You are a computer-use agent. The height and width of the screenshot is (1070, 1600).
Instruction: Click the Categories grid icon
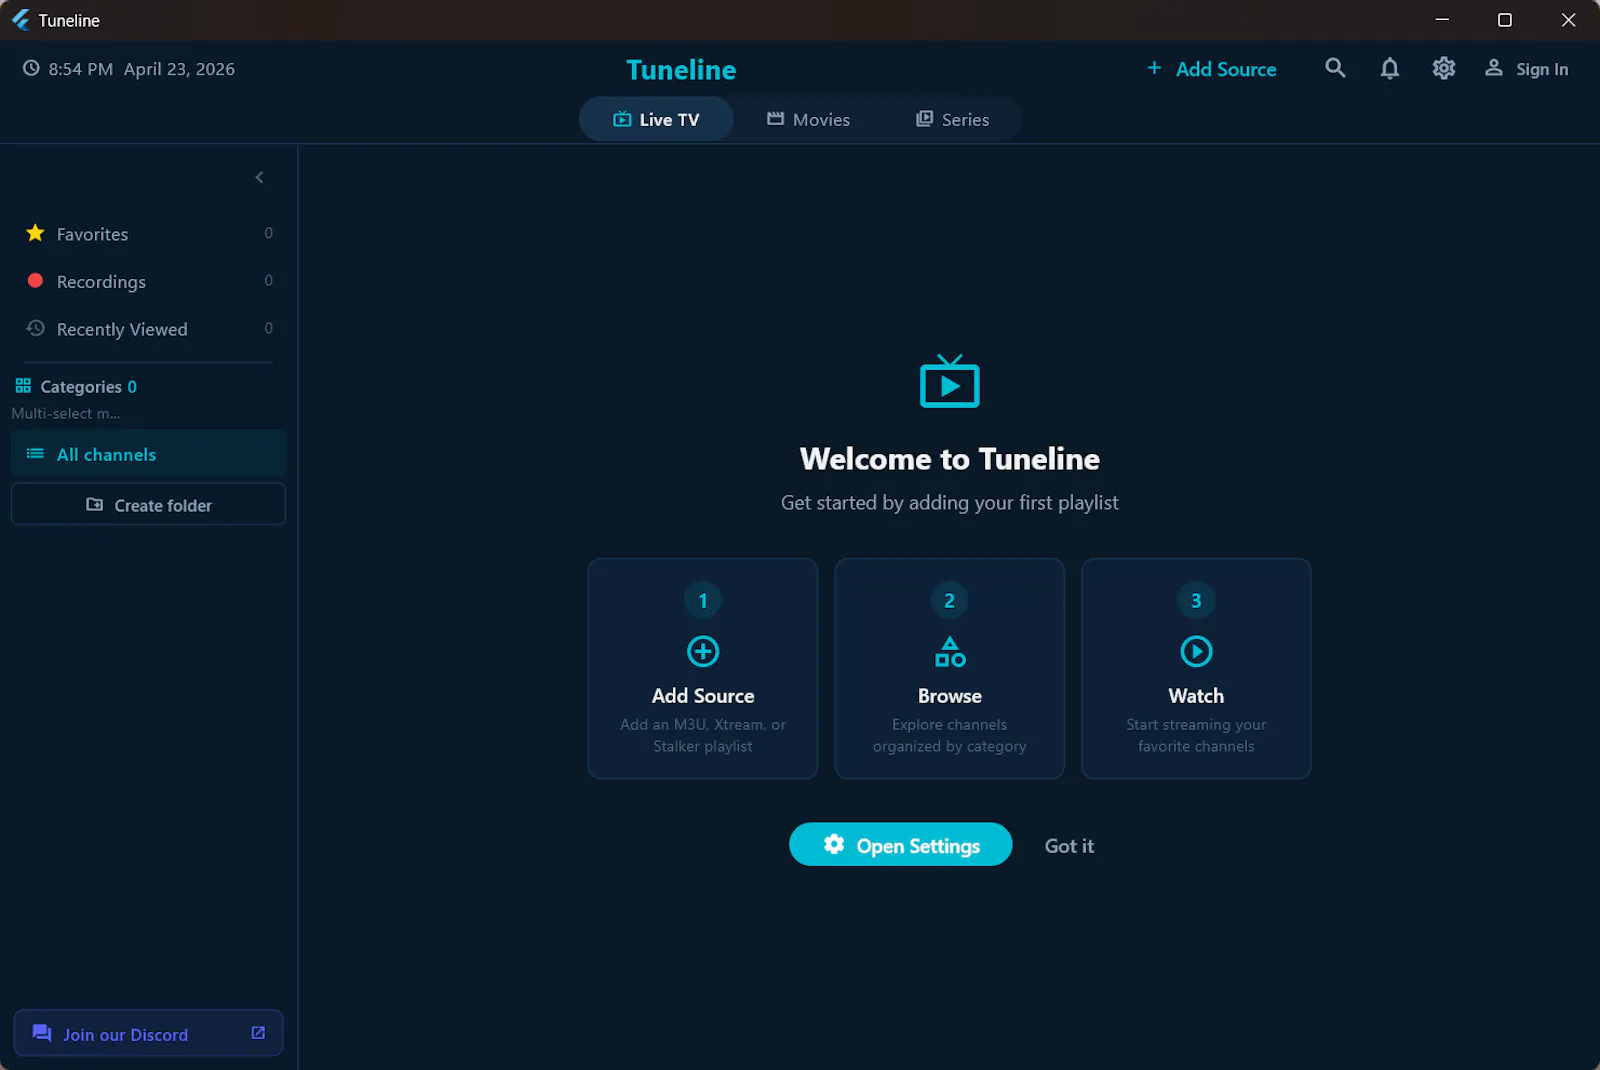point(23,385)
